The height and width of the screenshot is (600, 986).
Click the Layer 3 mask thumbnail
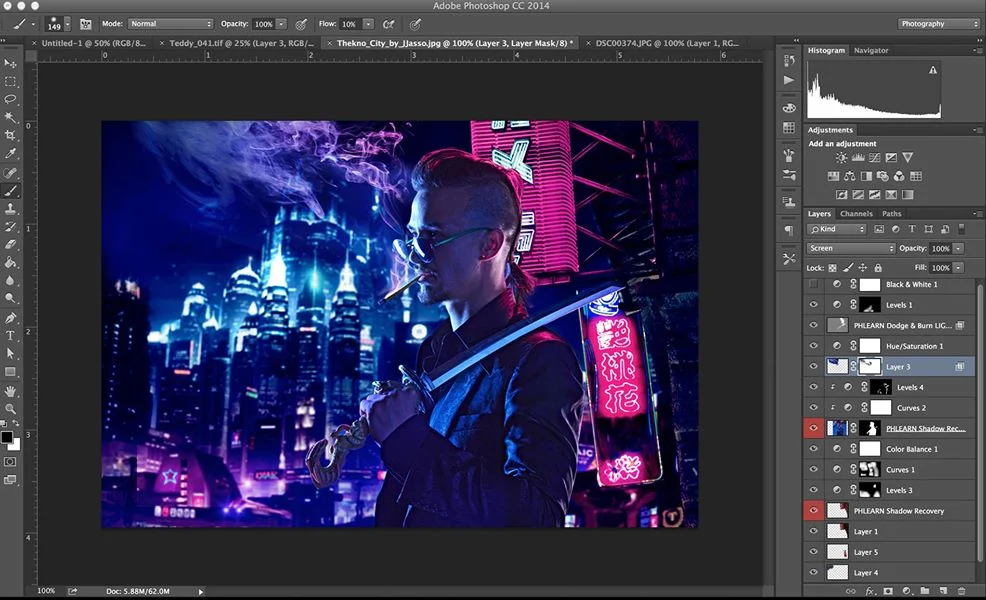(870, 367)
